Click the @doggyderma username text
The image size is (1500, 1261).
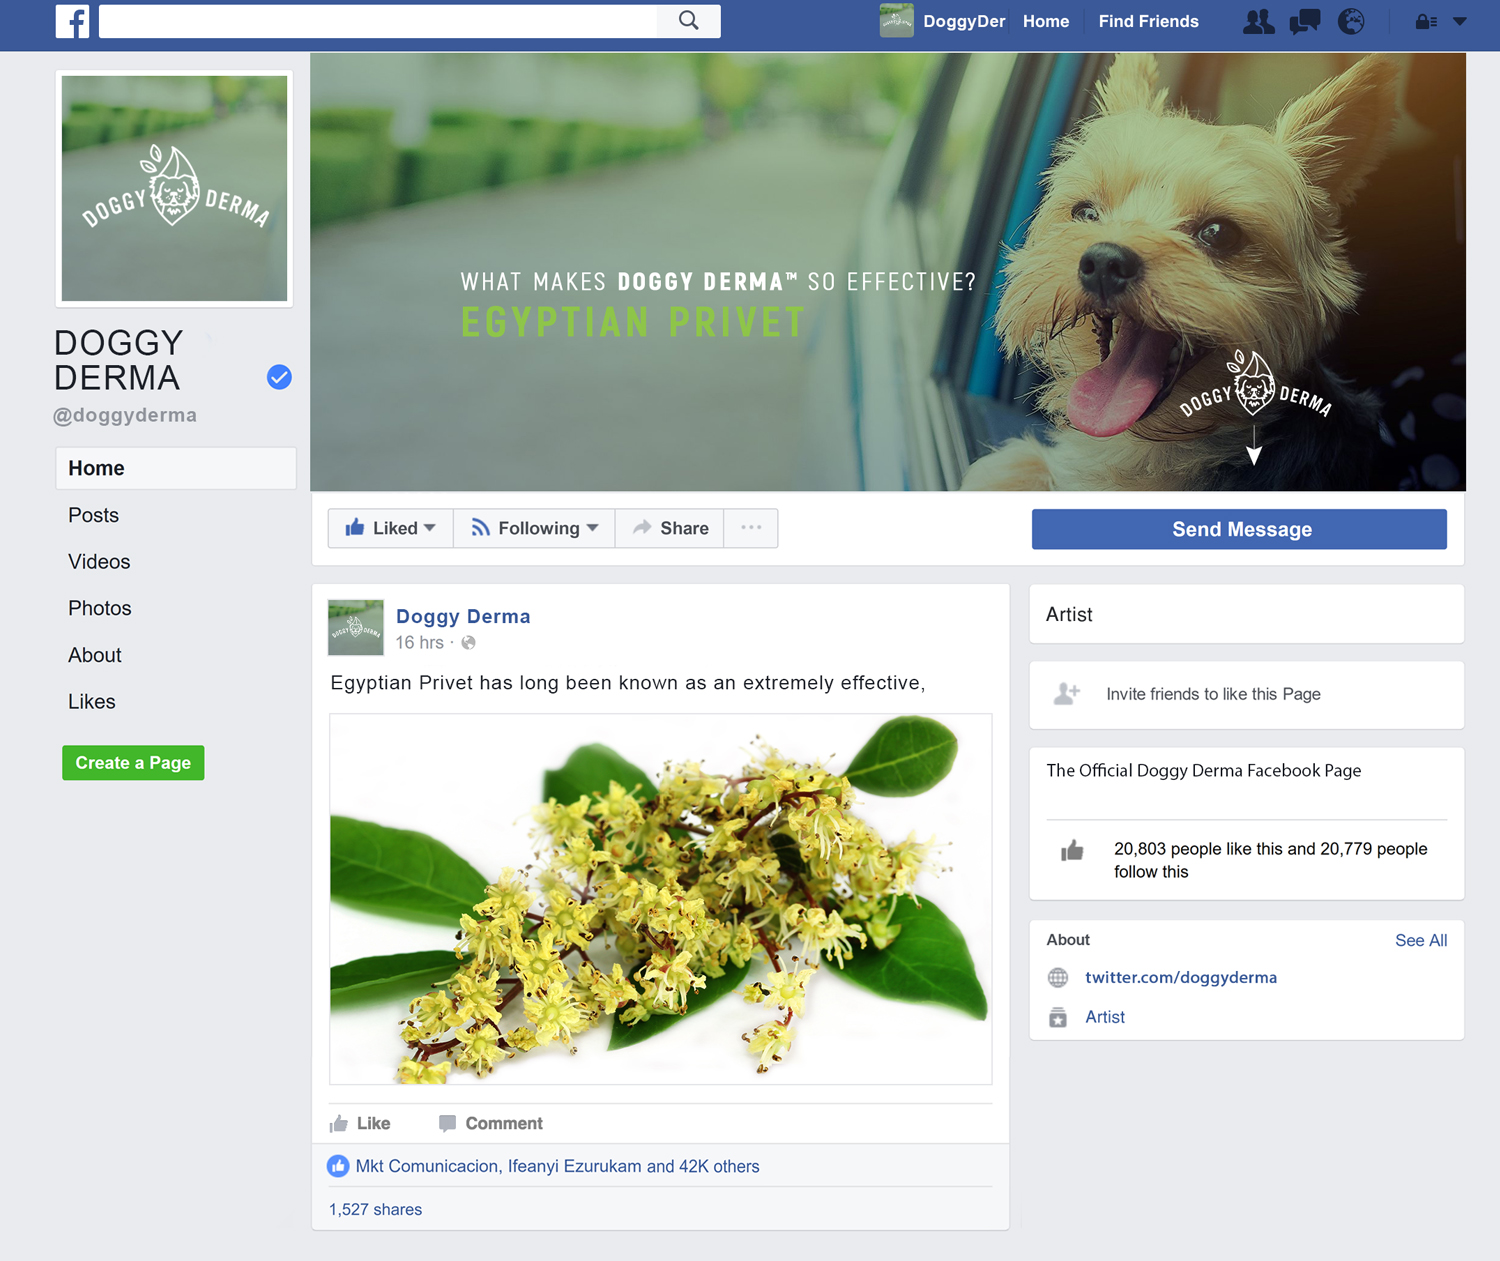tap(125, 415)
